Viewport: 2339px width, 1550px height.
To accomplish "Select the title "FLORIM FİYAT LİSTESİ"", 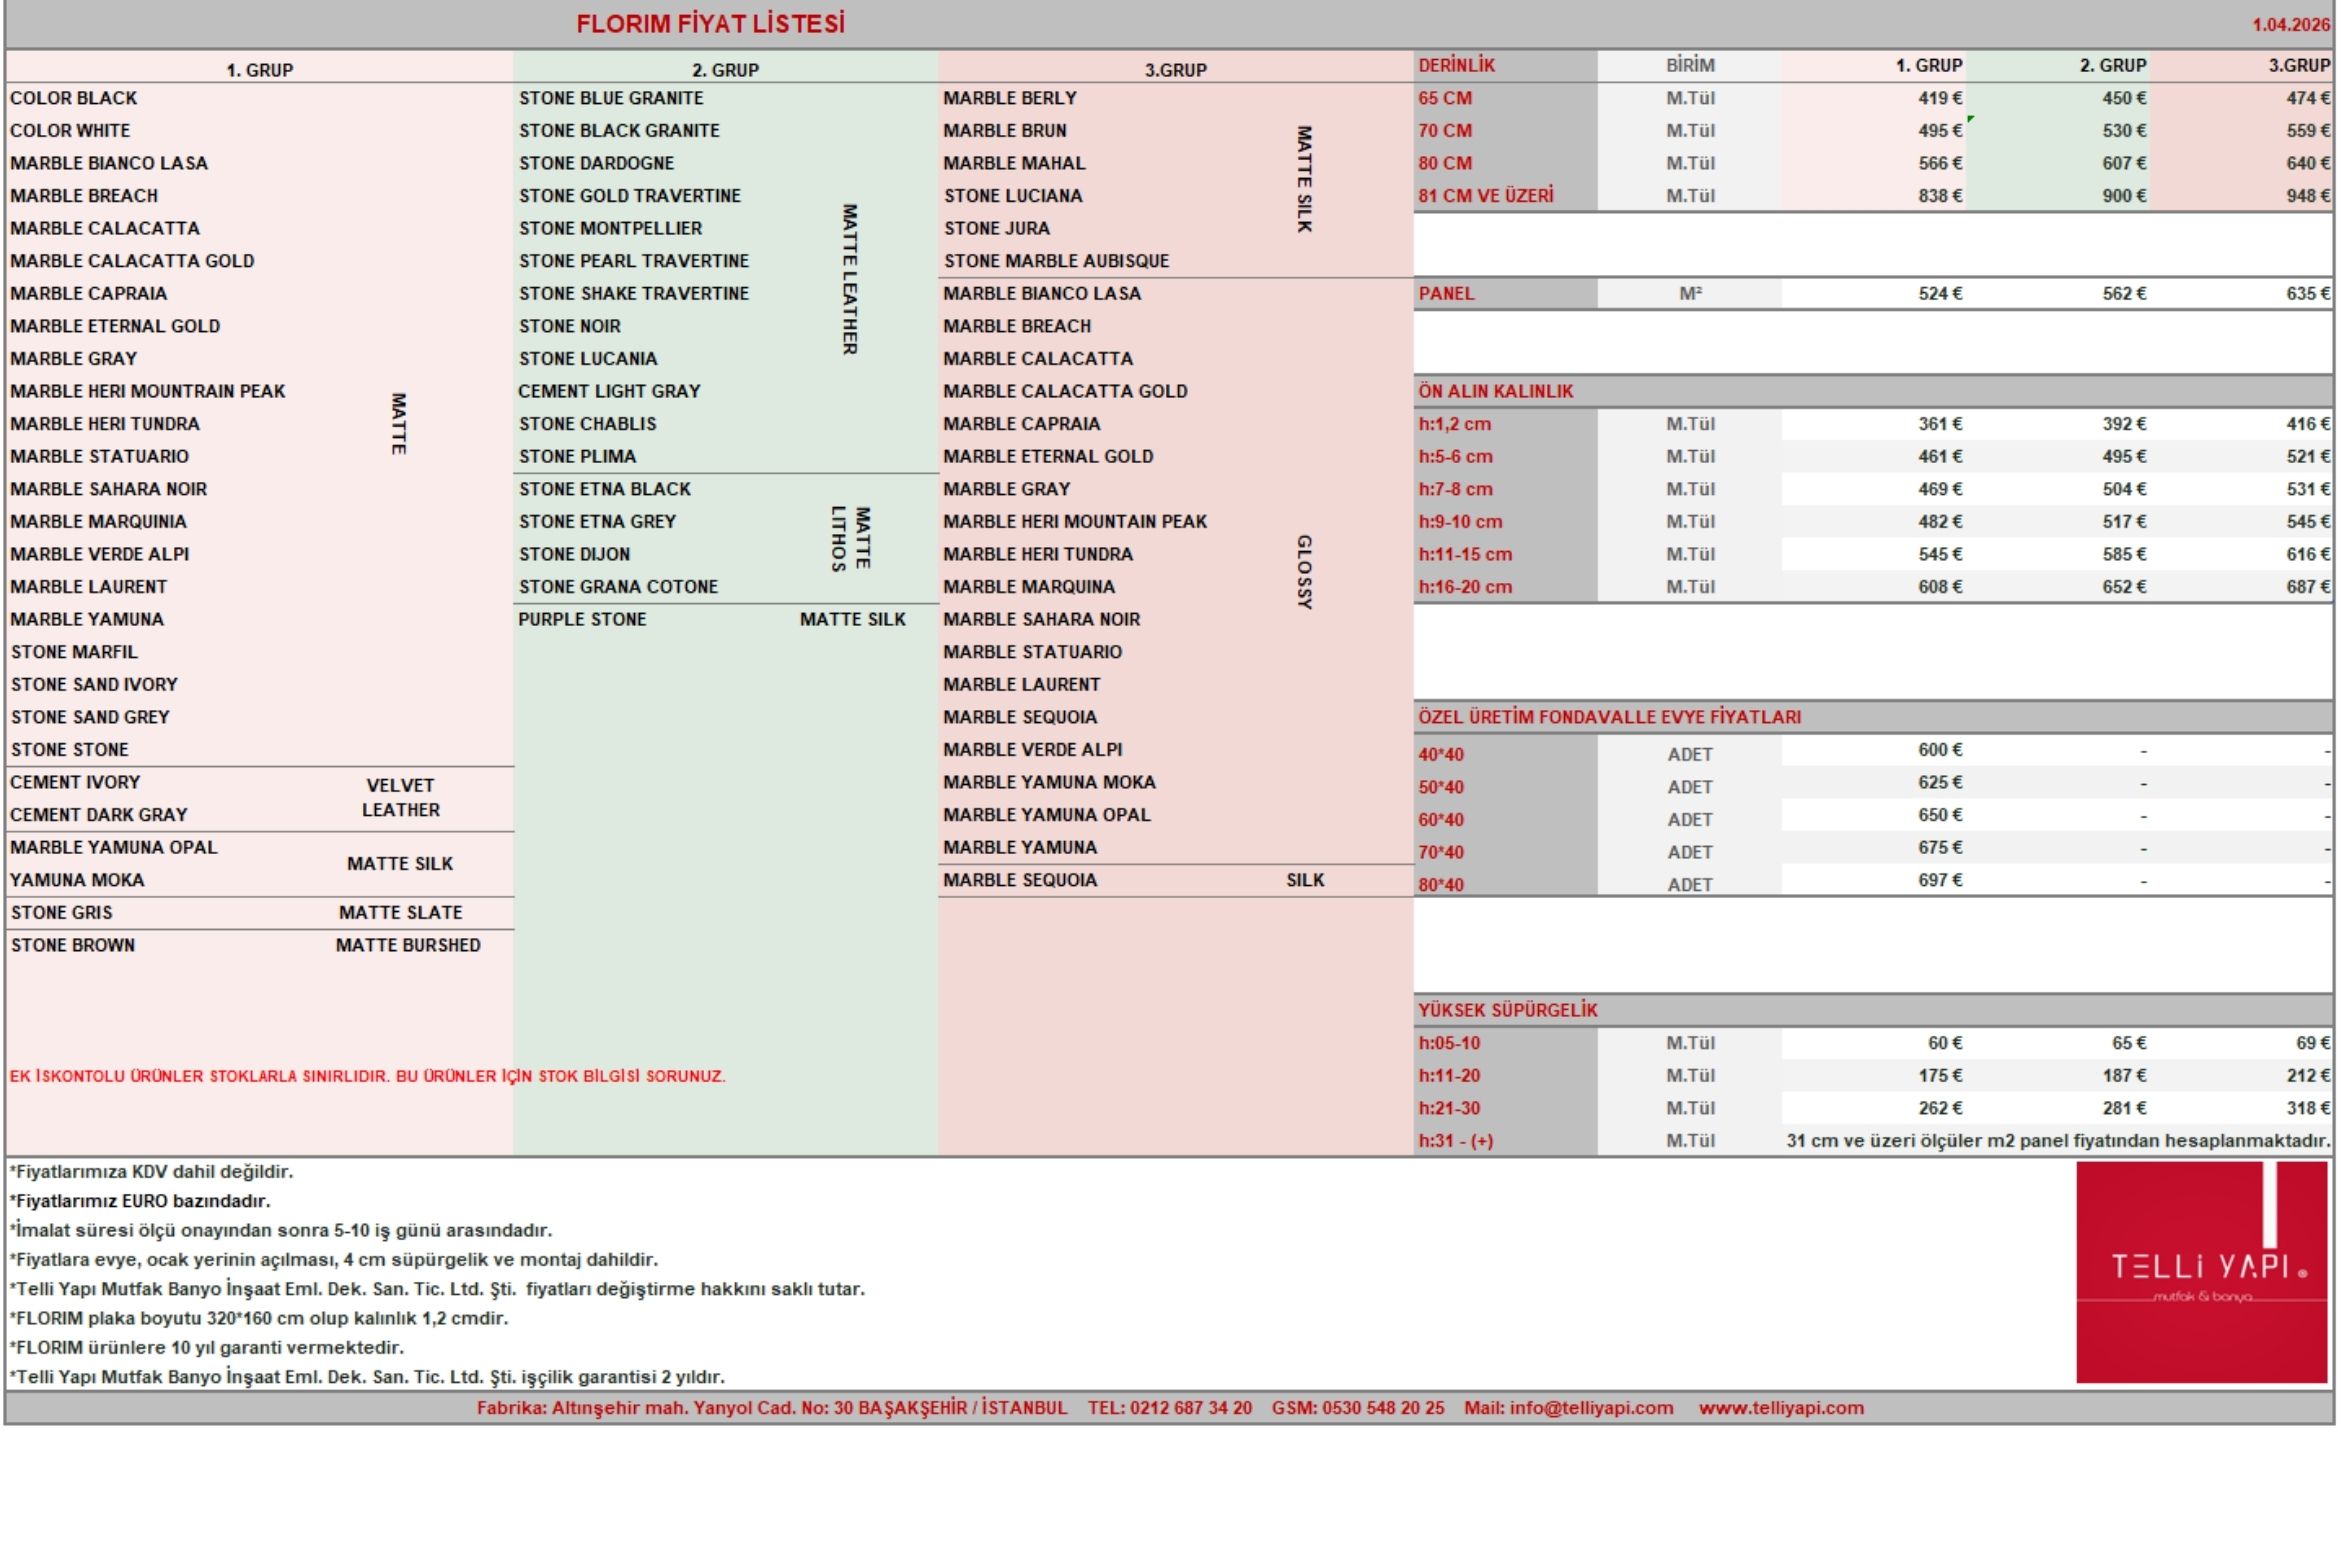I will pyautogui.click(x=710, y=24).
